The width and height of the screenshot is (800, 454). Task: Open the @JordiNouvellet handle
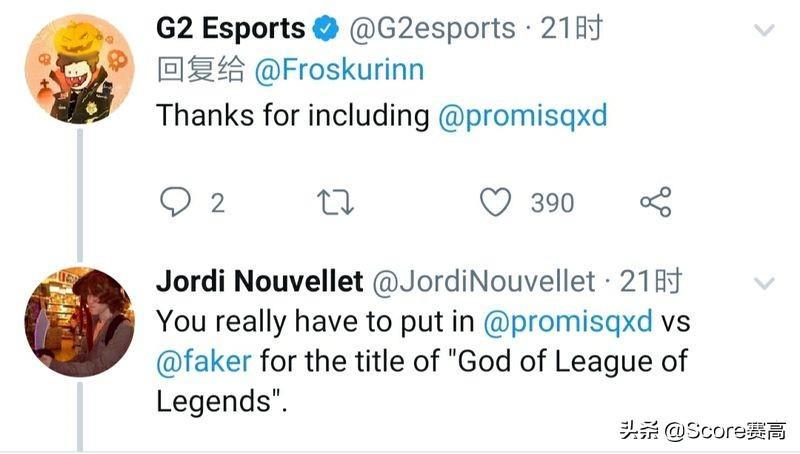click(484, 283)
